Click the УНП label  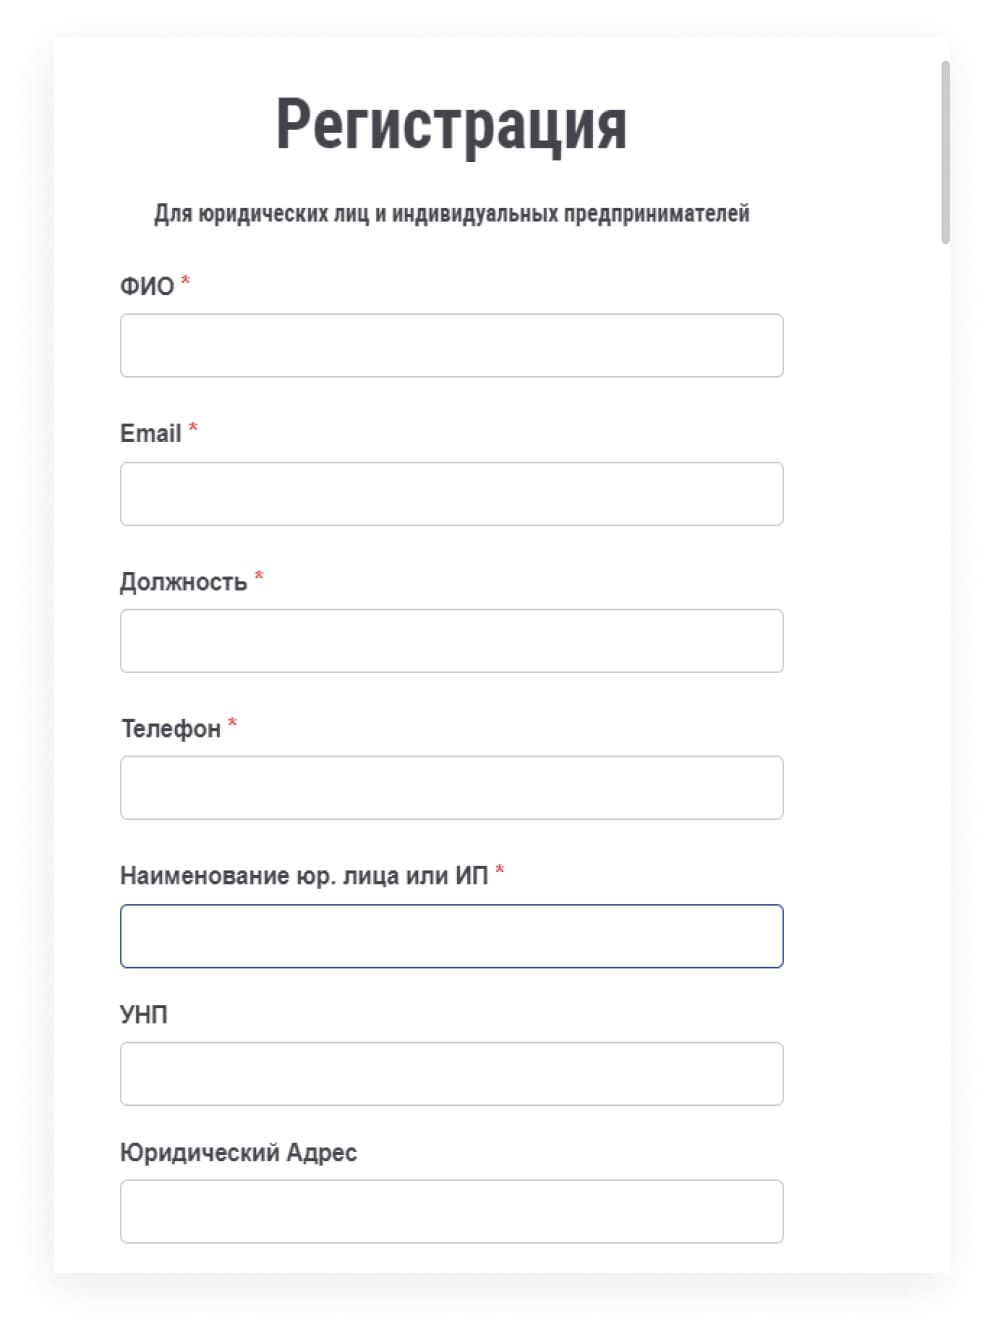[144, 1014]
